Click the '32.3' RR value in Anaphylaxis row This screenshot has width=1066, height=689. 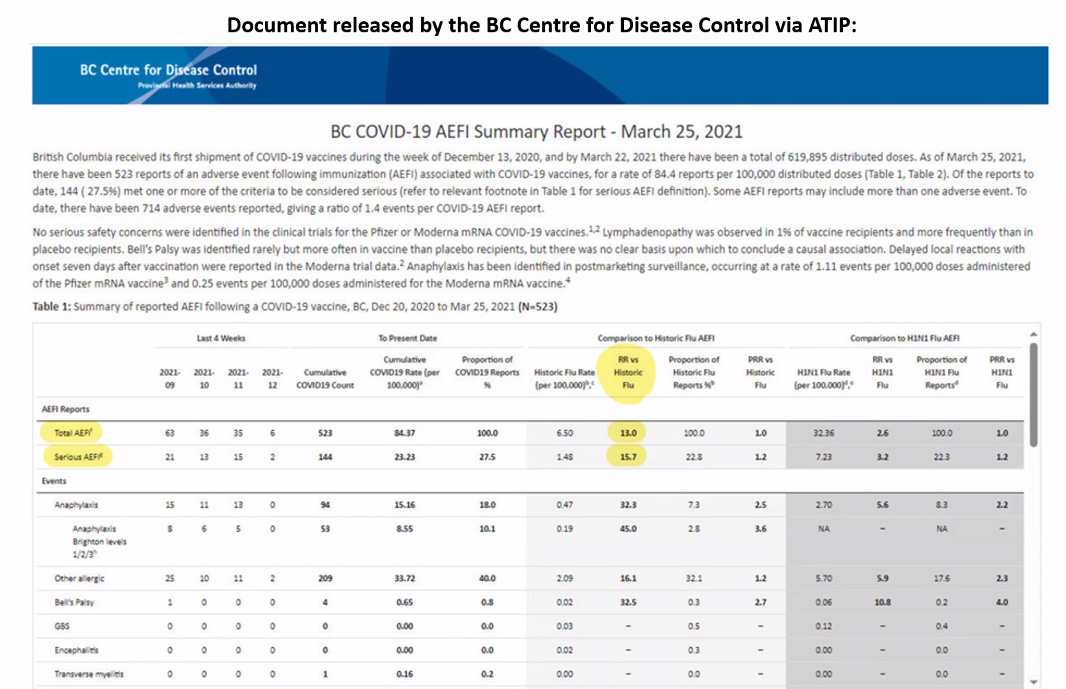[x=628, y=505]
